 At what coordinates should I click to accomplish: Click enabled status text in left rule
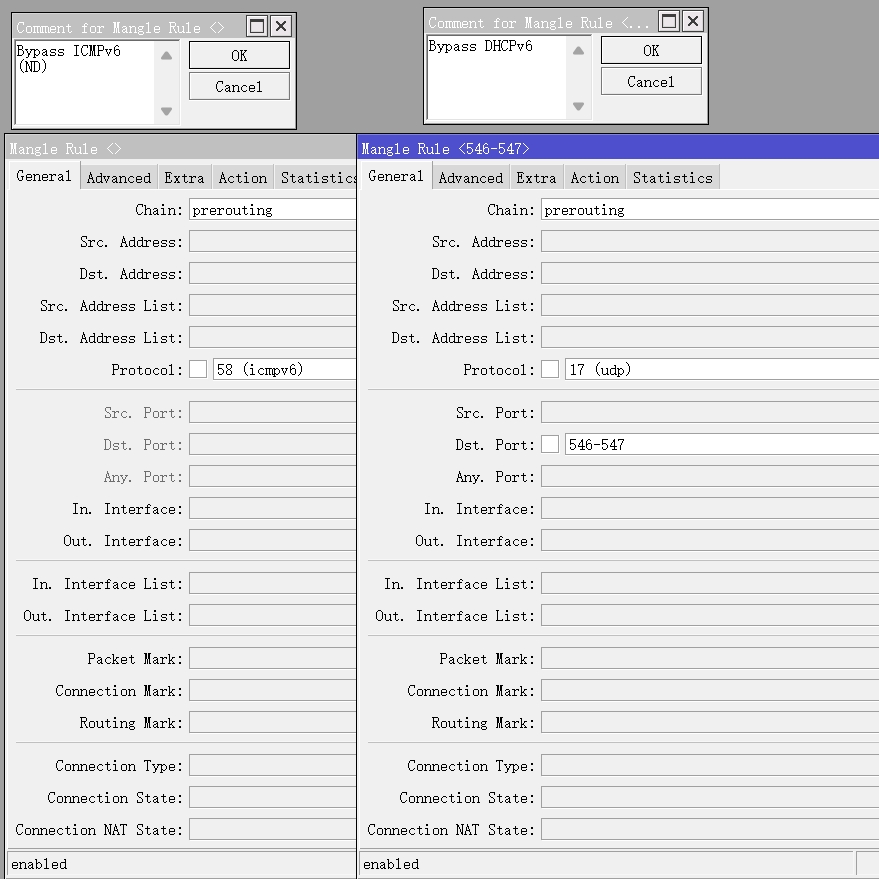point(39,864)
